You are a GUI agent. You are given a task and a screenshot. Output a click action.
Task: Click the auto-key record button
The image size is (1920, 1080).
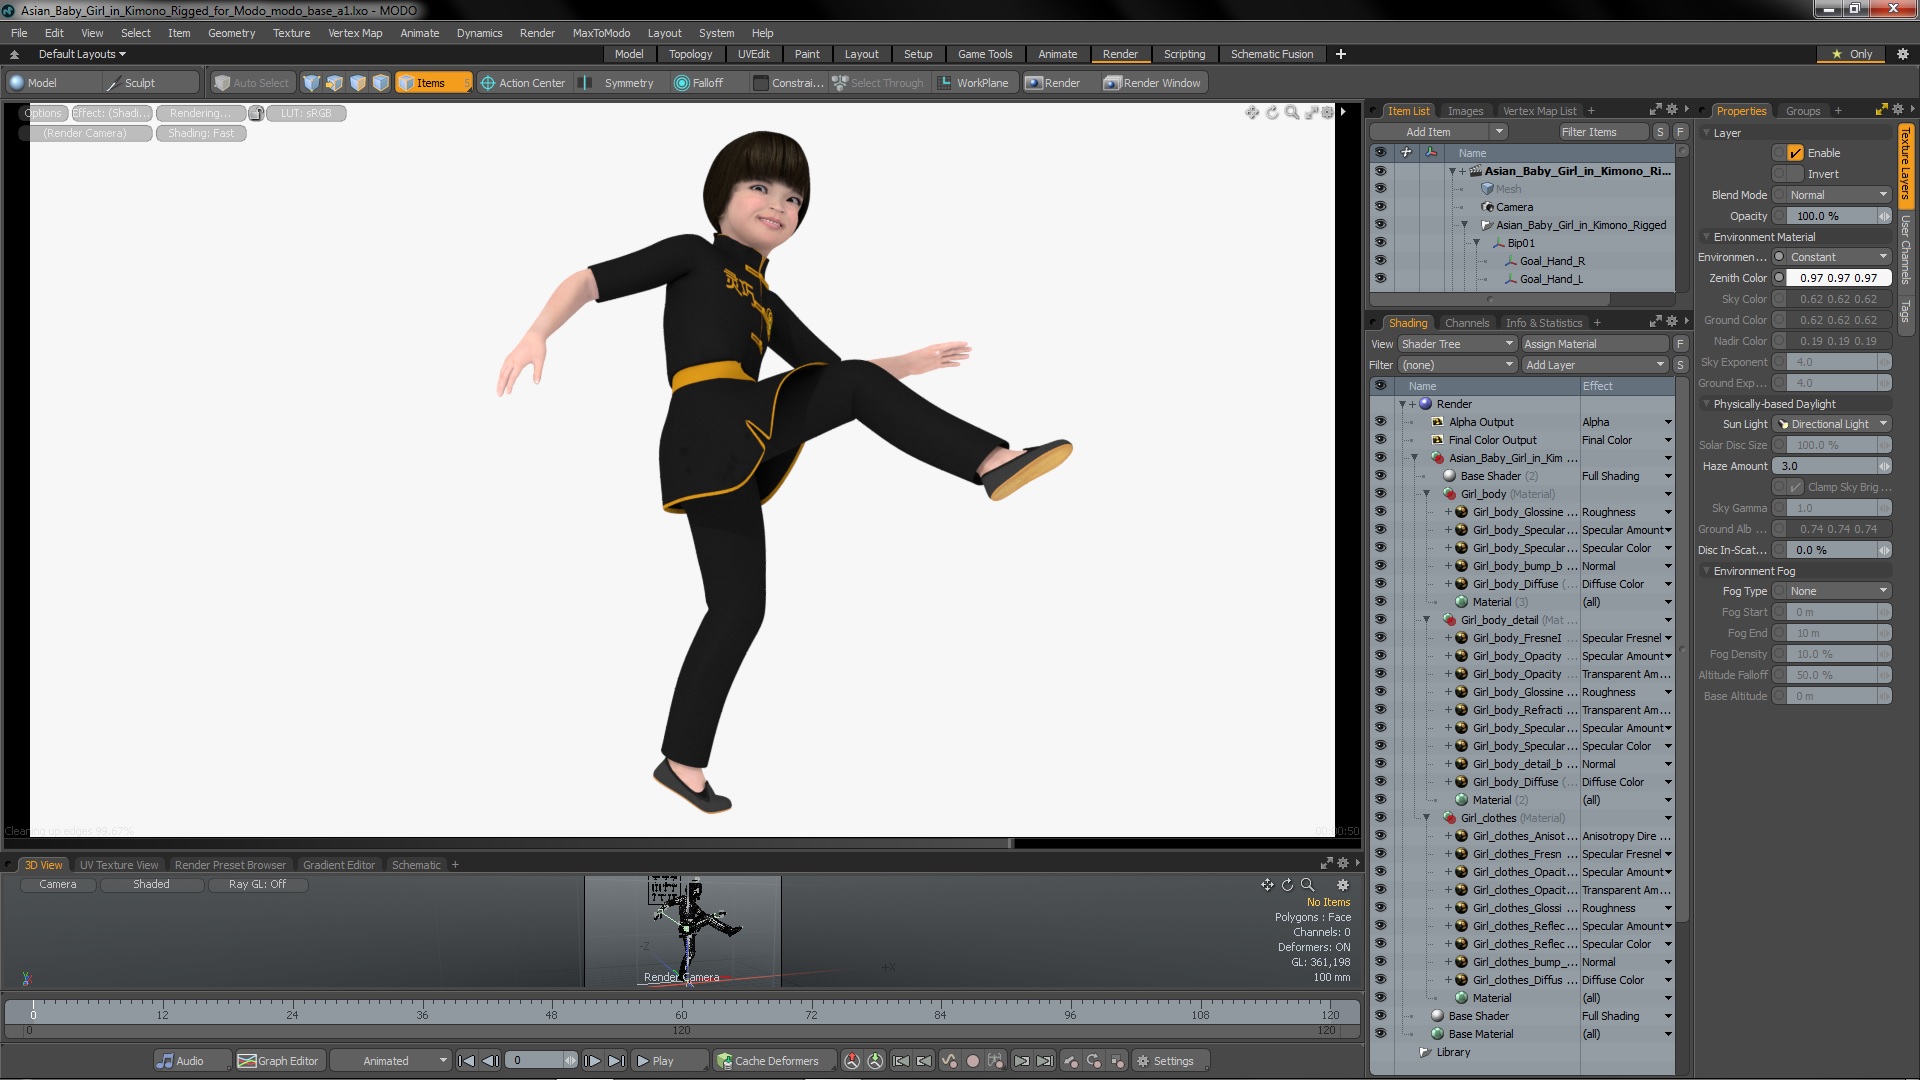973,1061
